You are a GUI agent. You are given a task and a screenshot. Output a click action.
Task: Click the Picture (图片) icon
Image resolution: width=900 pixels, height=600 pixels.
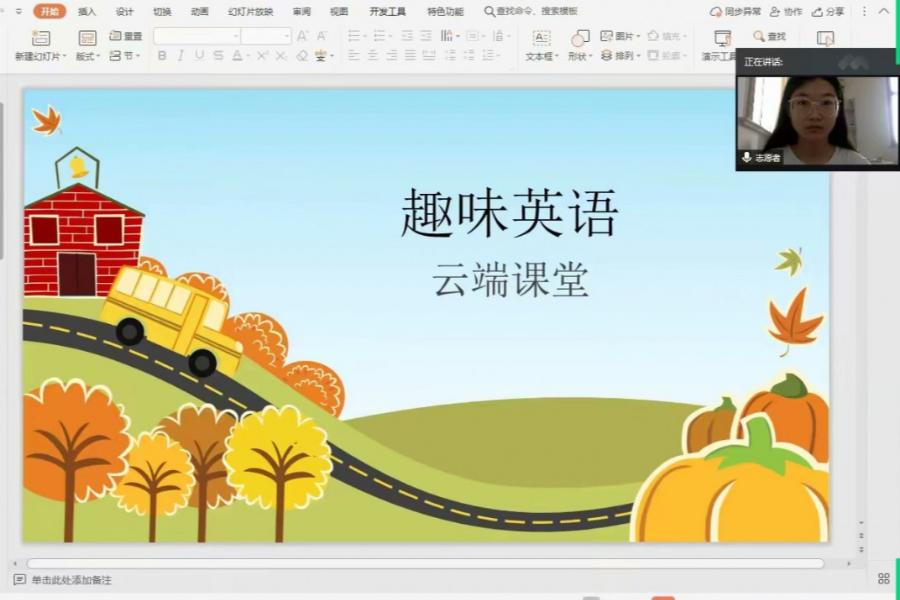(x=607, y=36)
